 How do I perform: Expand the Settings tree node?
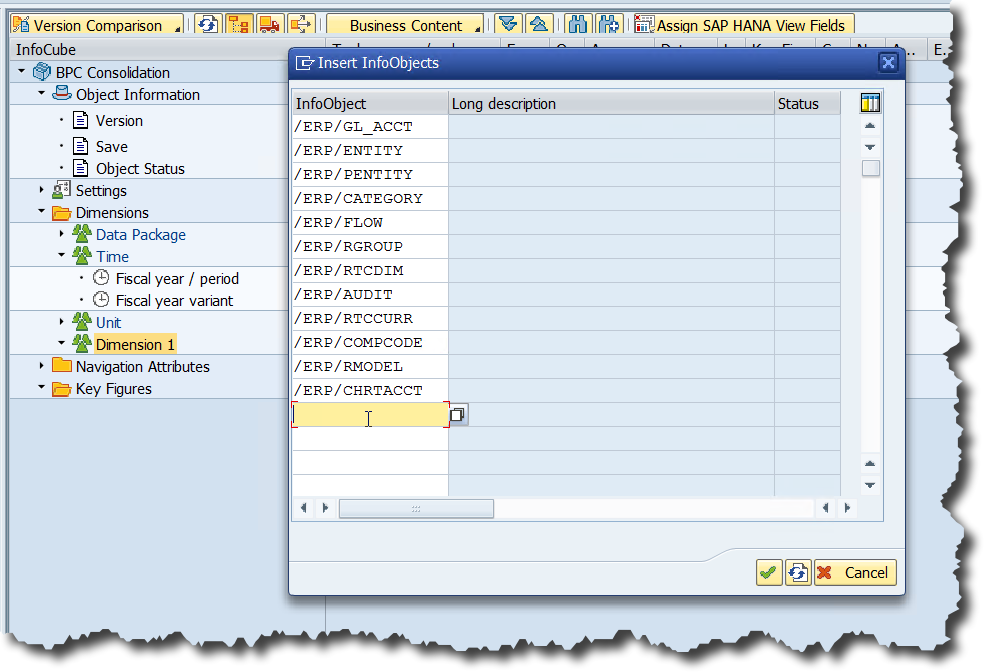click(42, 190)
